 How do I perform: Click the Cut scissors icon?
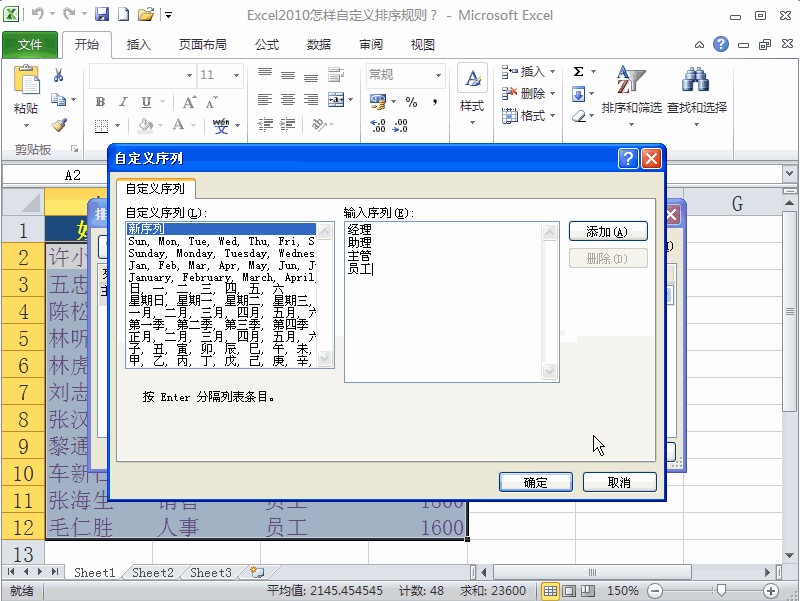point(58,76)
